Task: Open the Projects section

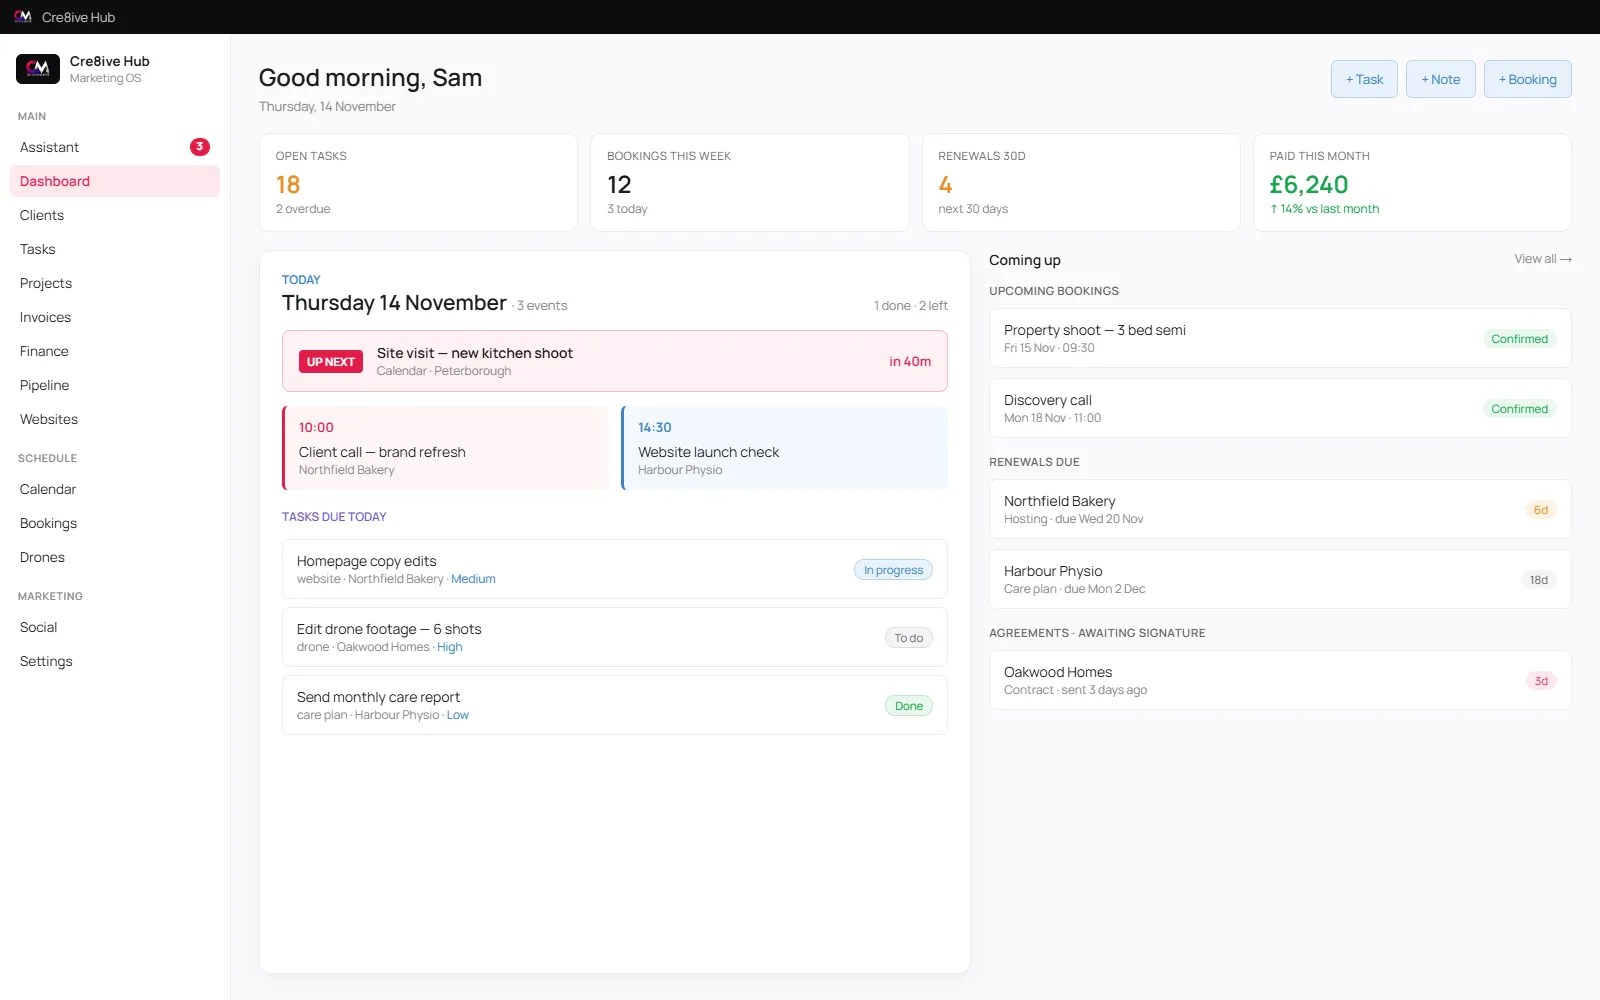Action: pyautogui.click(x=115, y=283)
